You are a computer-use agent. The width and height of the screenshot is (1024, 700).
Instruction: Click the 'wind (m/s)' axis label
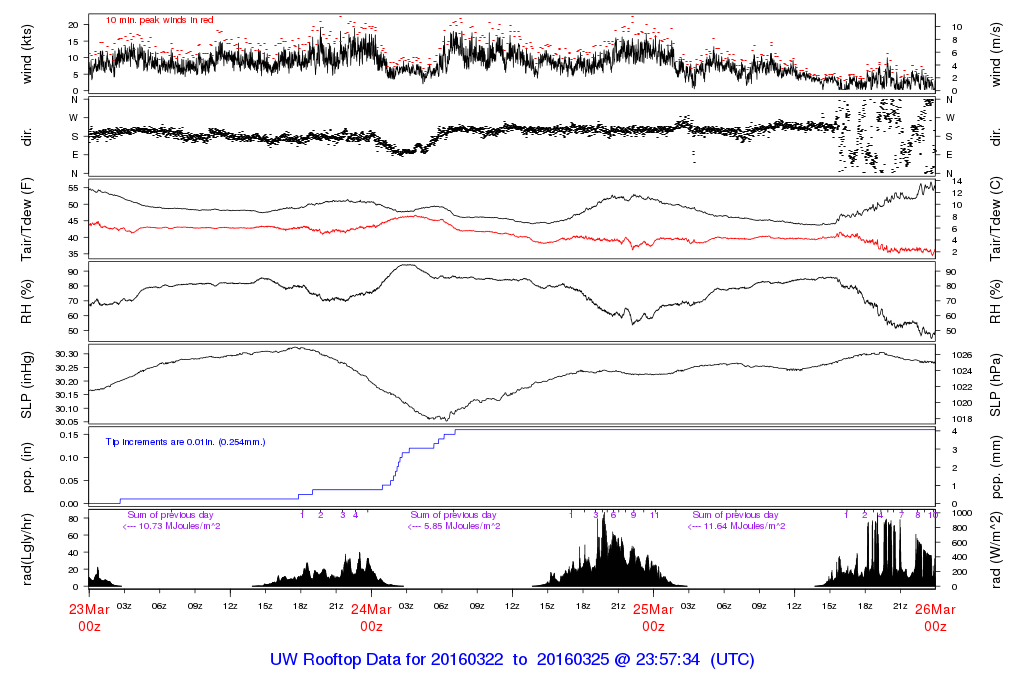click(x=995, y=55)
